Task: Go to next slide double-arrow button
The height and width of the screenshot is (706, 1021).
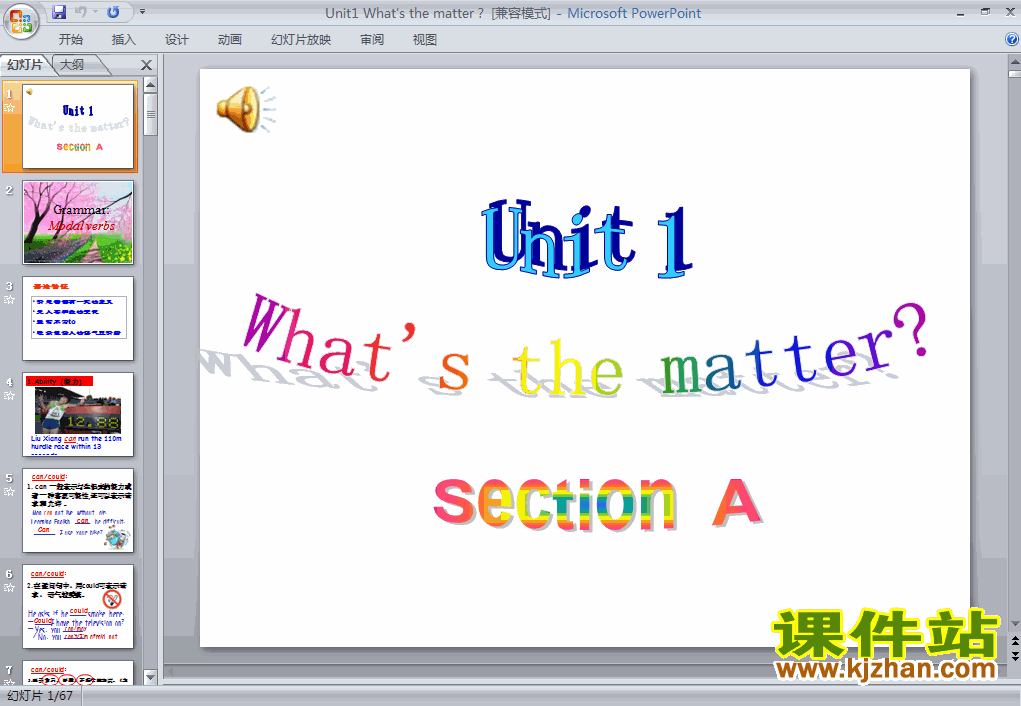Action: [1014, 656]
